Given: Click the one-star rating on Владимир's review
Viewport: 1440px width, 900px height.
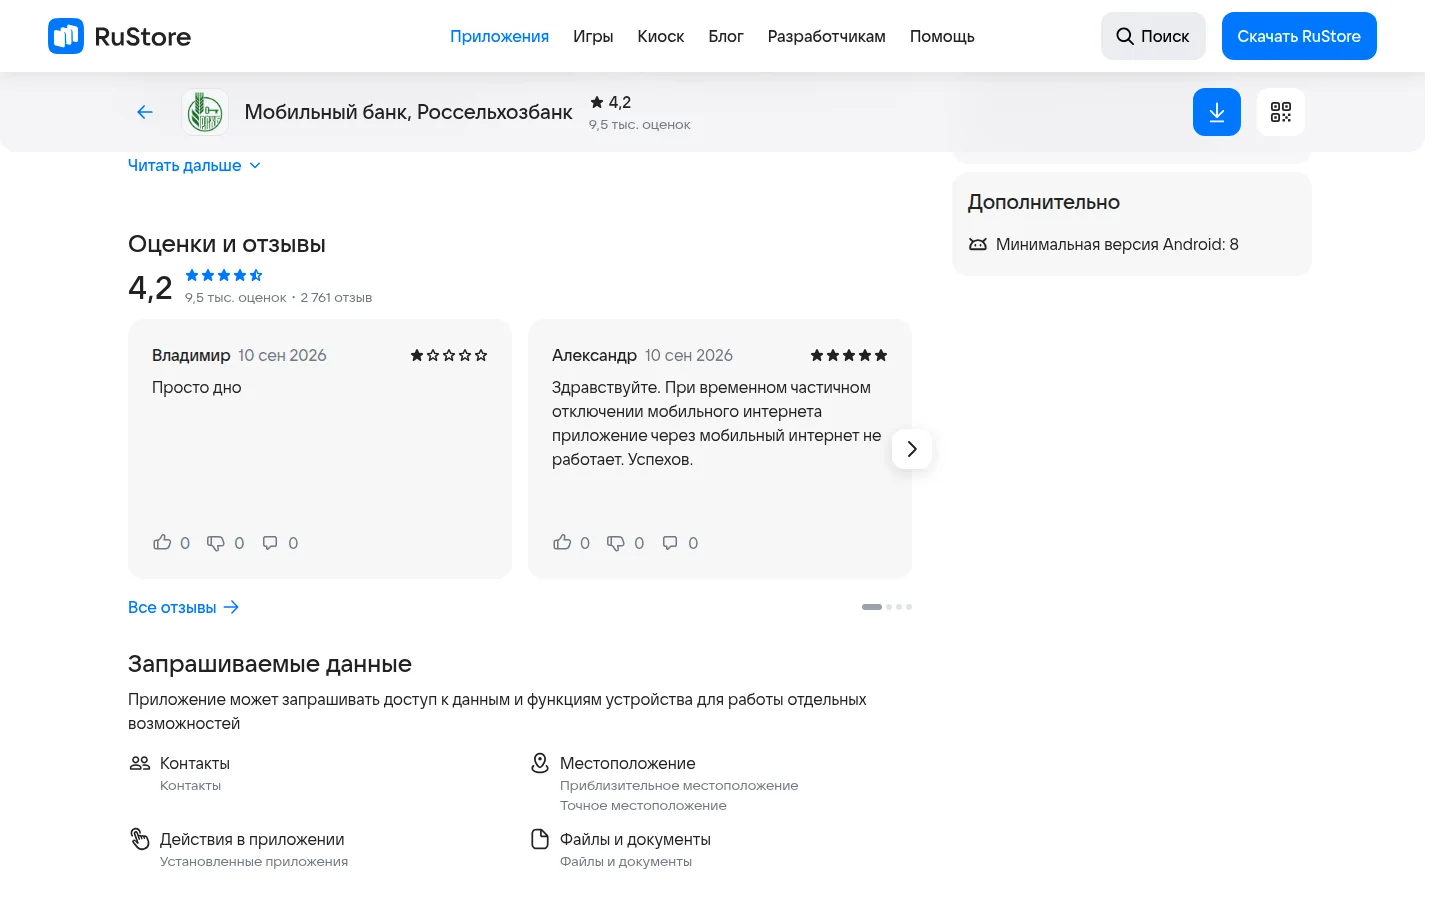Looking at the screenshot, I should 449,355.
